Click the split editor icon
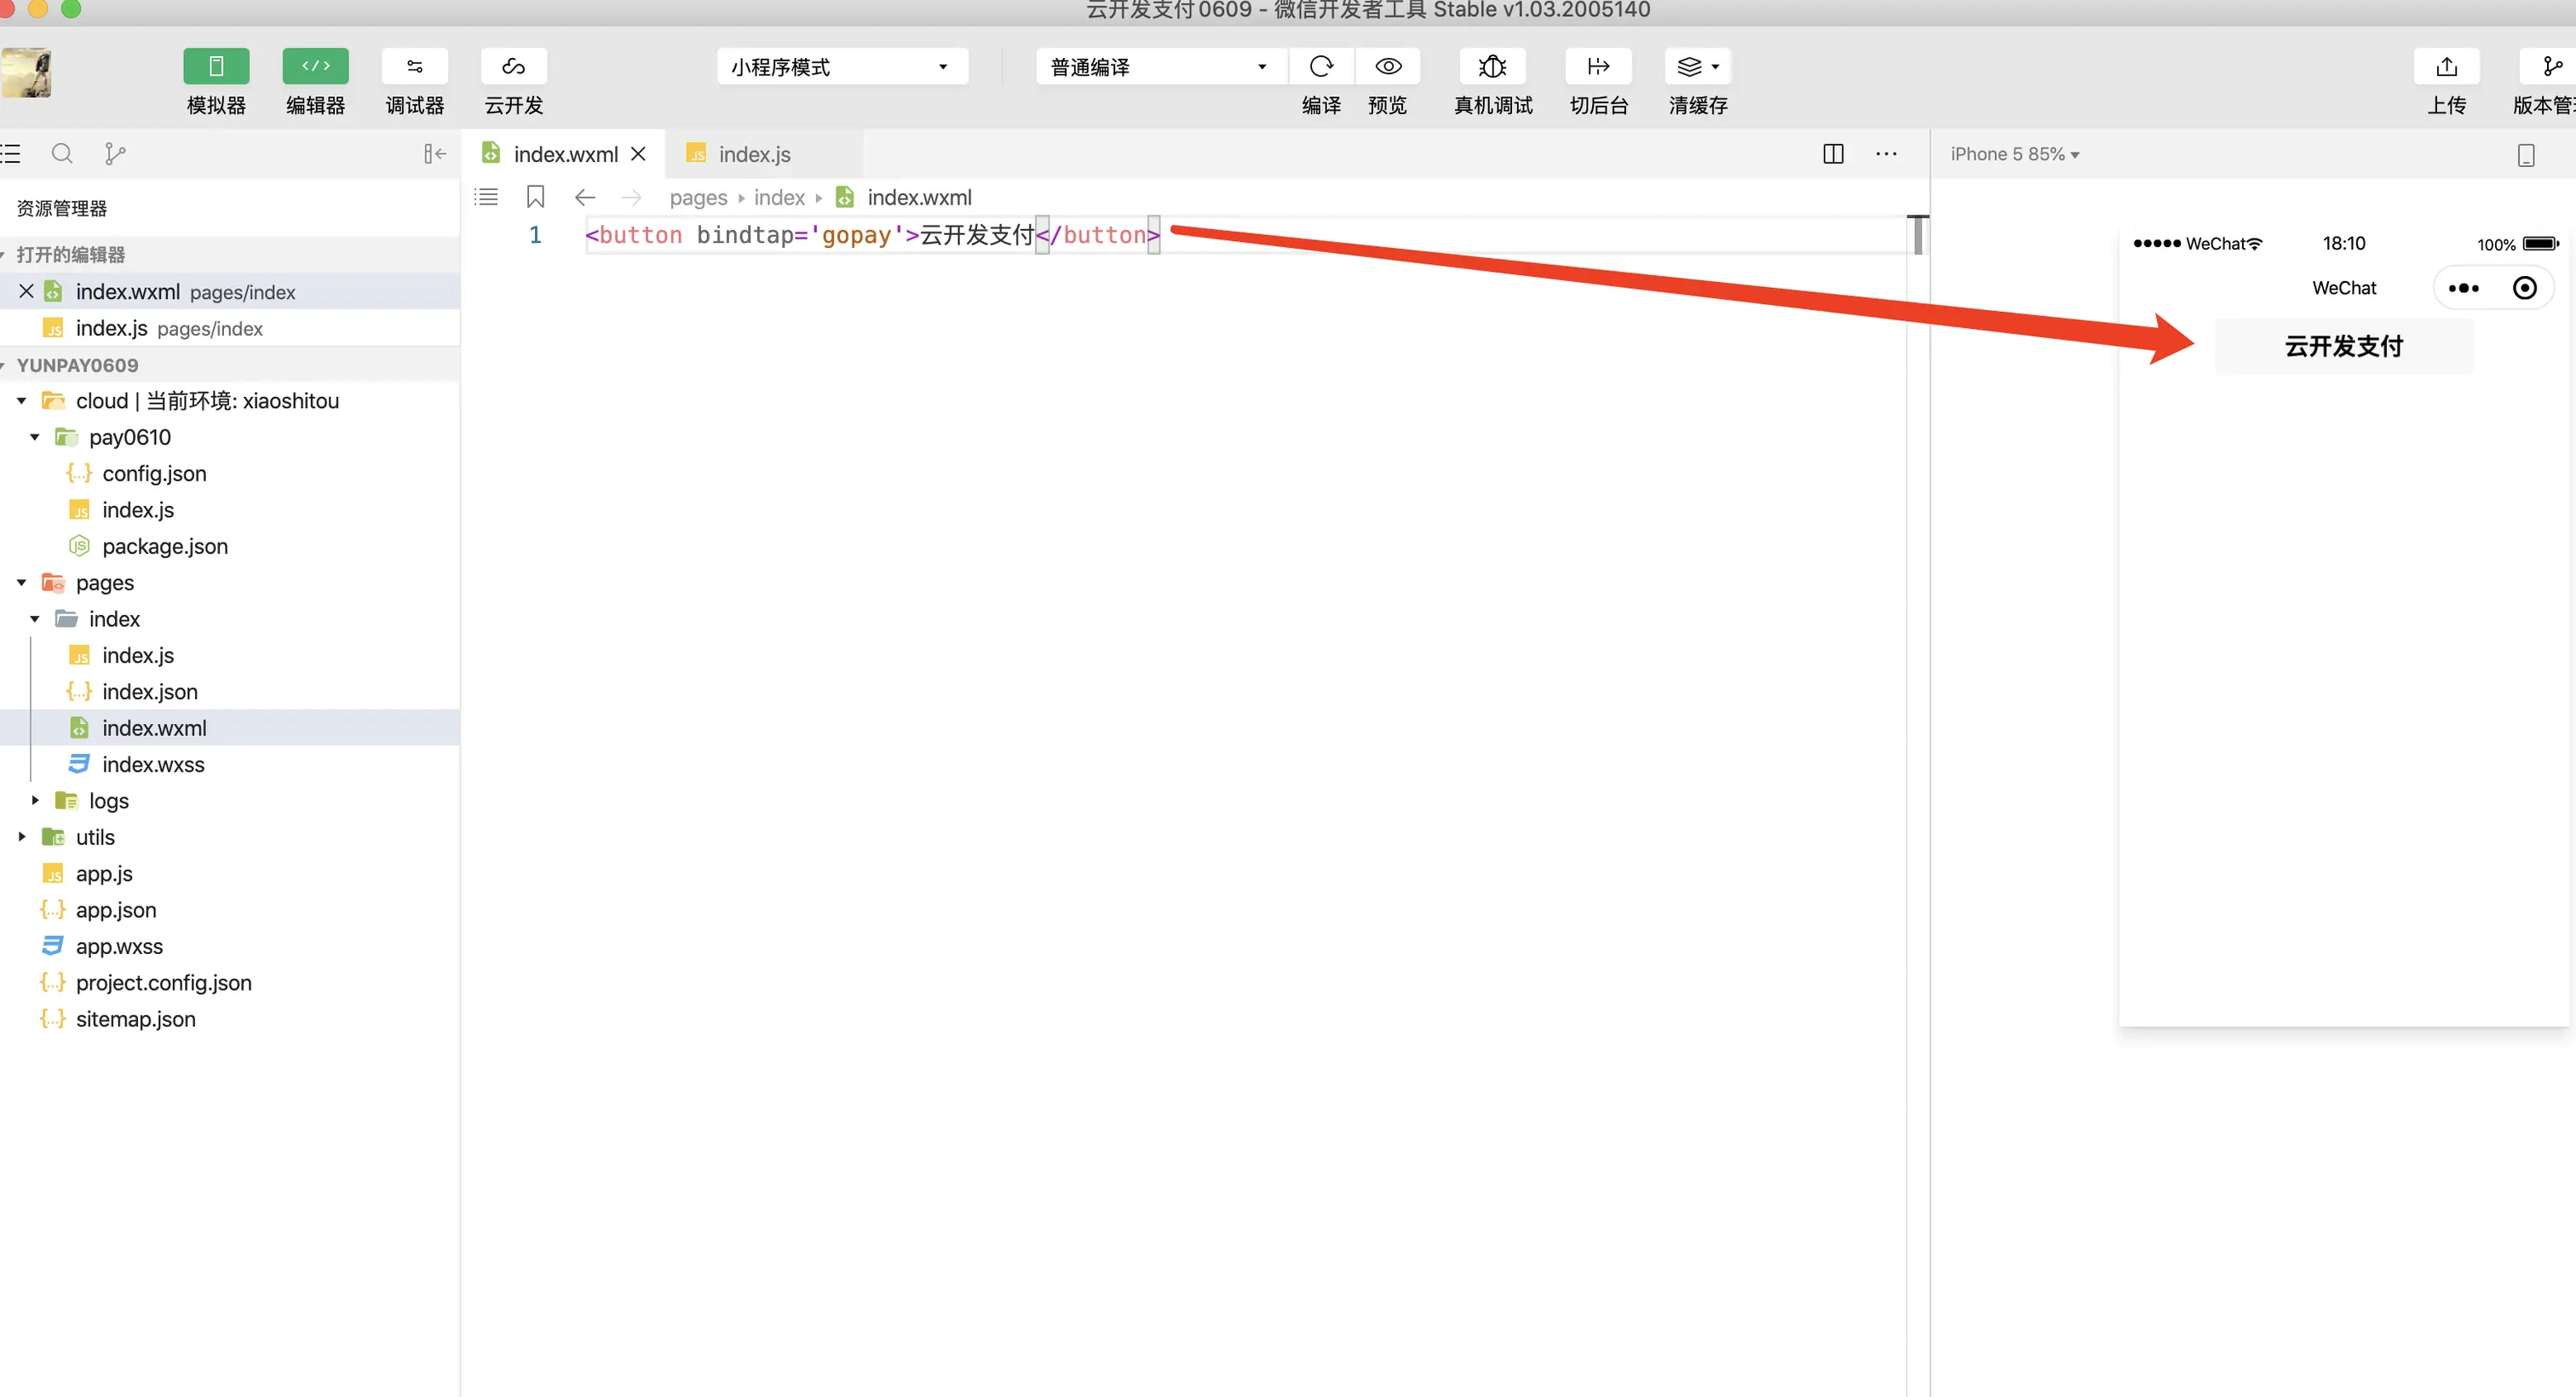Screen dimensions: 2576x1397 [1833, 154]
